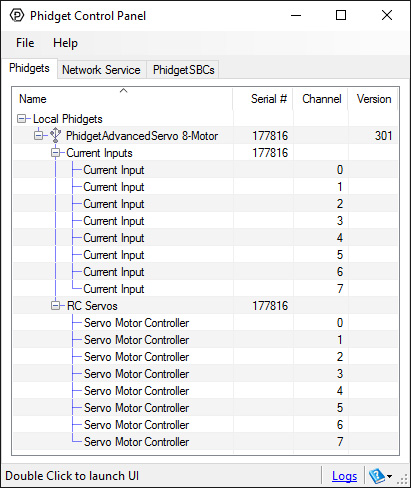Select Current Input channel 4
411x488 pixels.
point(206,238)
